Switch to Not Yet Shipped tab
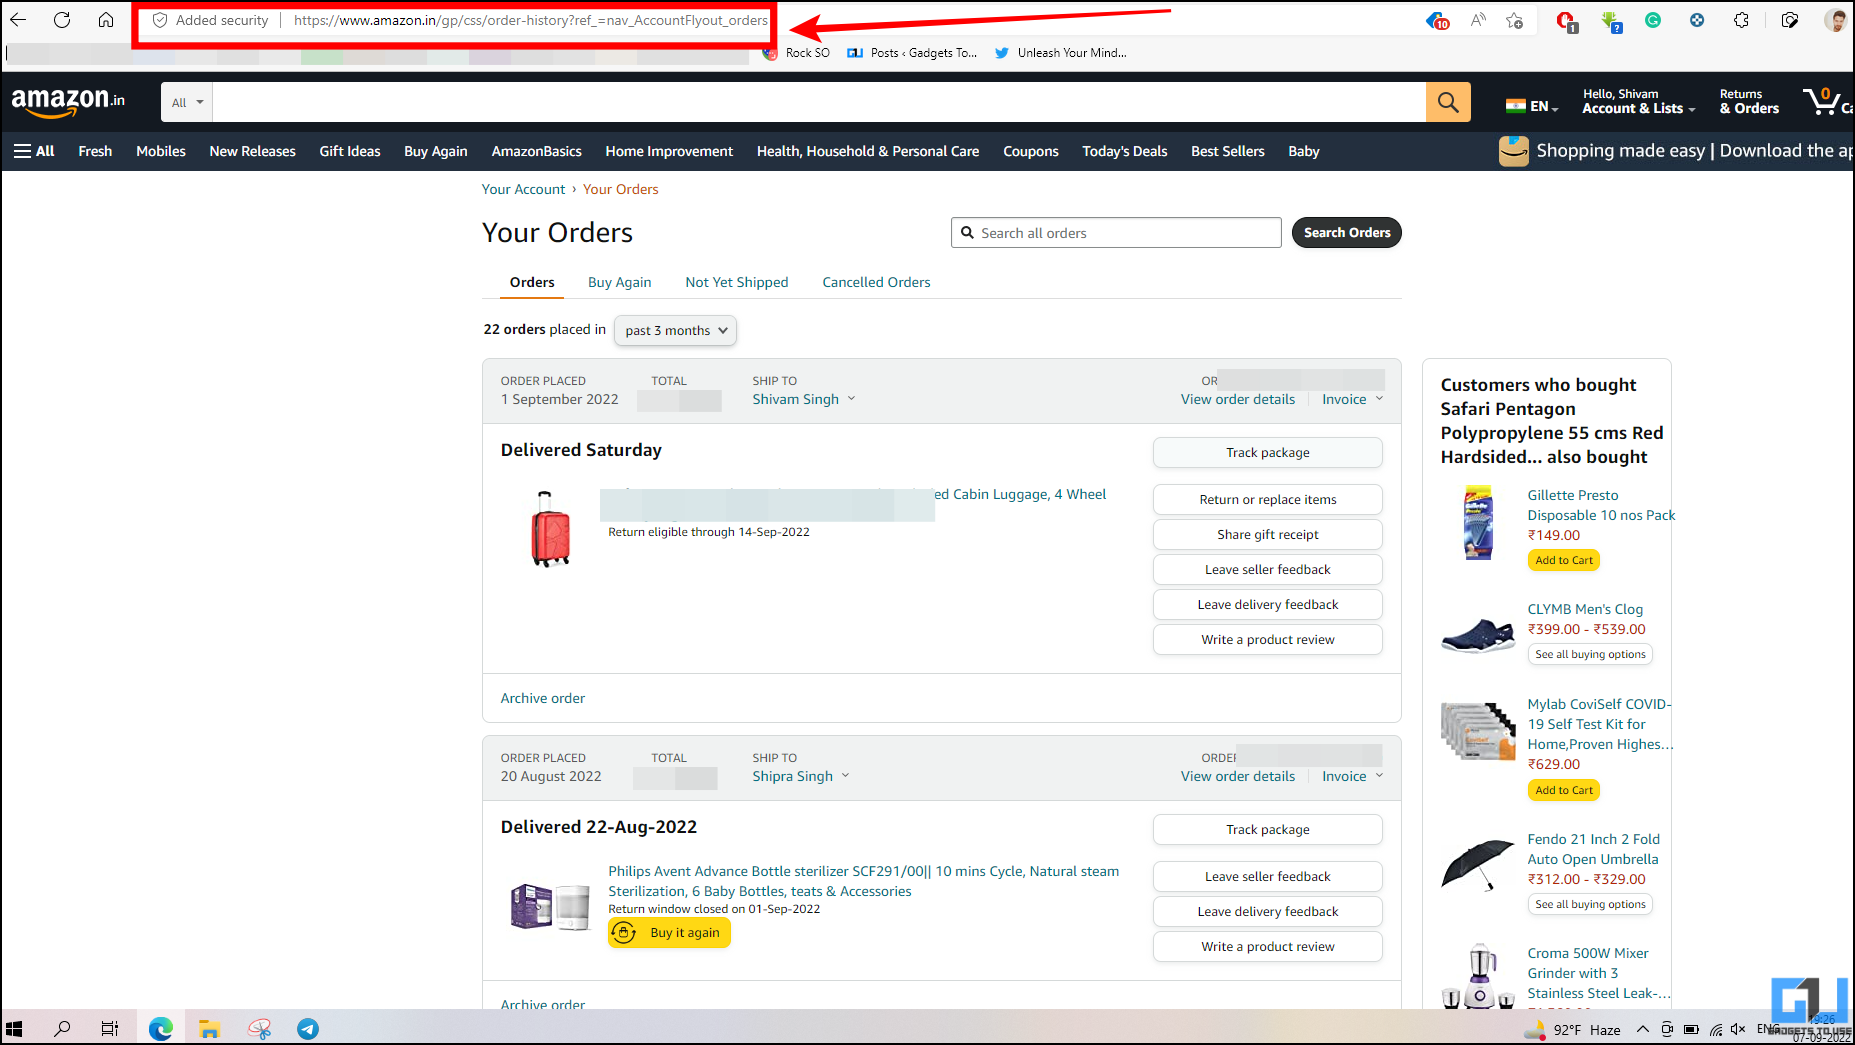 tap(737, 282)
